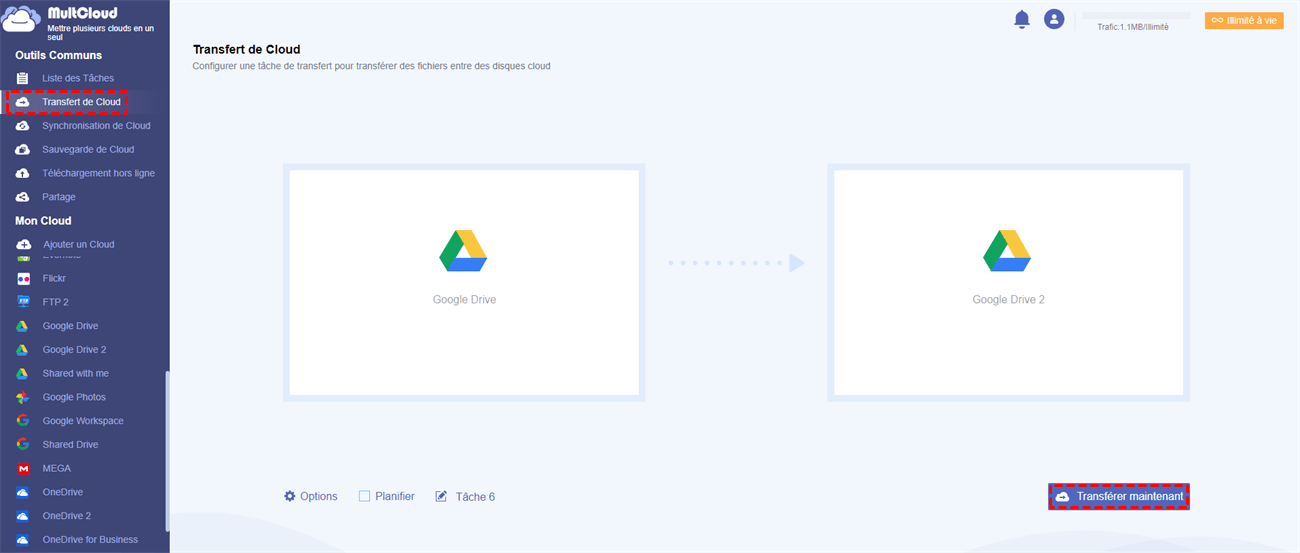
Task: Click the Transférer maintenant button
Action: coord(1119,497)
